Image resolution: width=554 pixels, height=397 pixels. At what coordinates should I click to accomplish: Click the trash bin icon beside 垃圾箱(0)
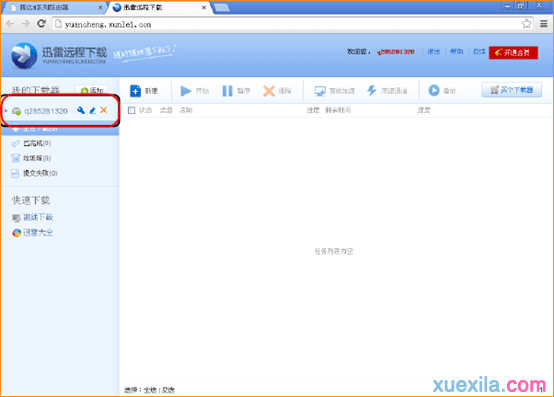(x=15, y=158)
